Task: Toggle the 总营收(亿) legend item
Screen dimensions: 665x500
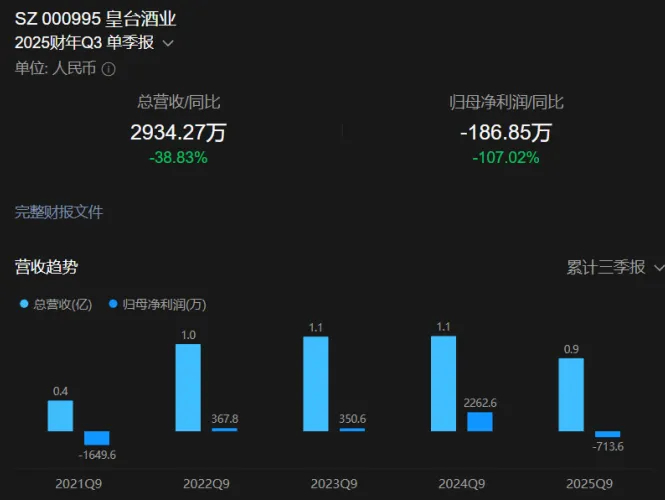Action: tap(56, 304)
